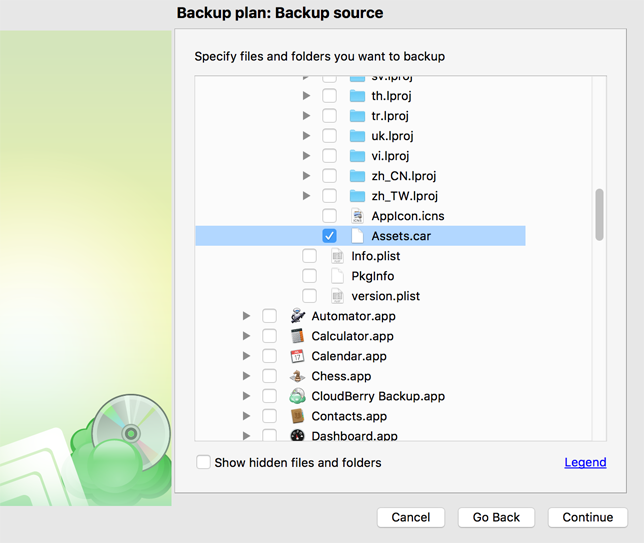This screenshot has width=644, height=543.
Task: Expand the th.lproj folder
Action: click(306, 96)
